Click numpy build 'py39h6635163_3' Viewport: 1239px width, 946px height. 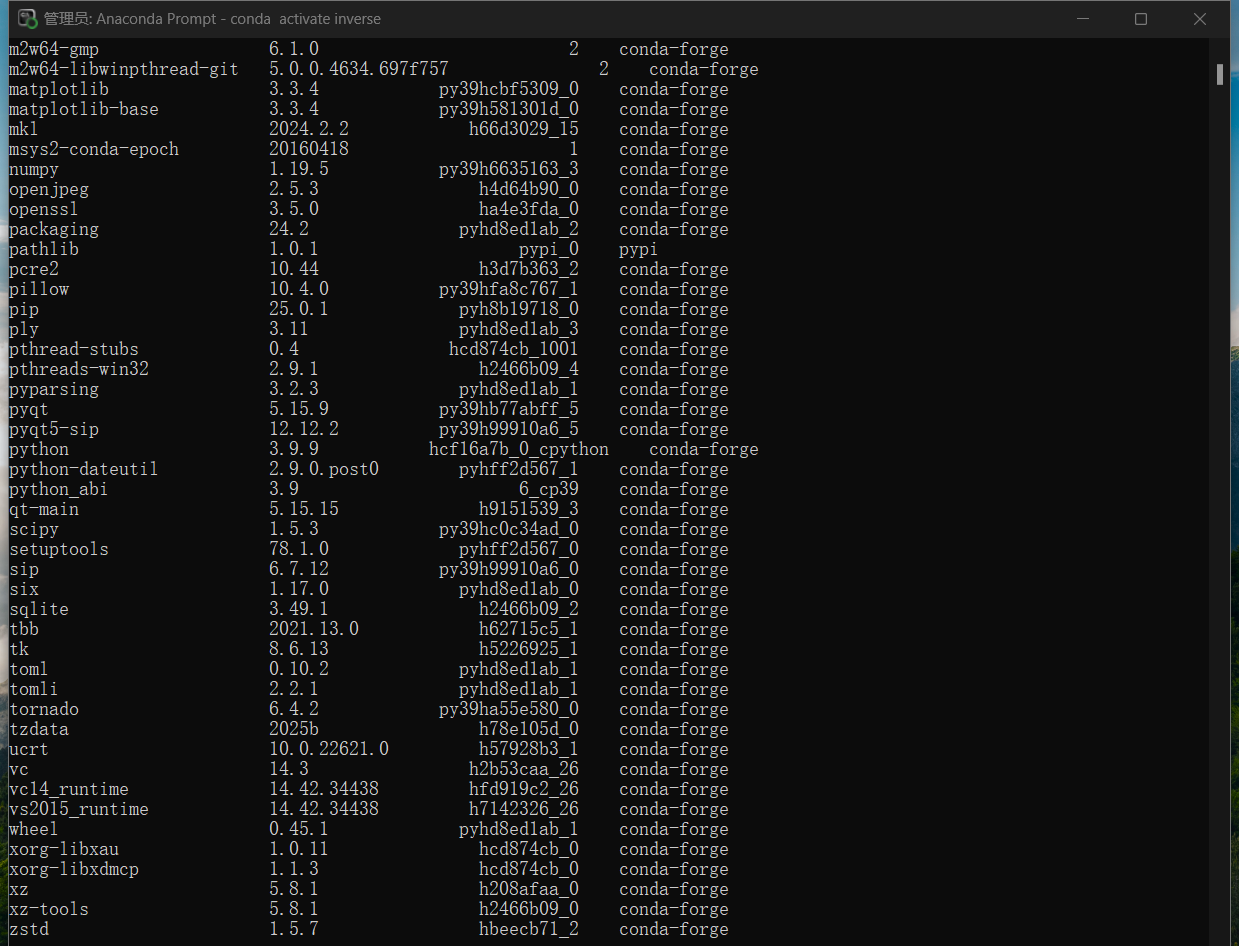click(509, 169)
